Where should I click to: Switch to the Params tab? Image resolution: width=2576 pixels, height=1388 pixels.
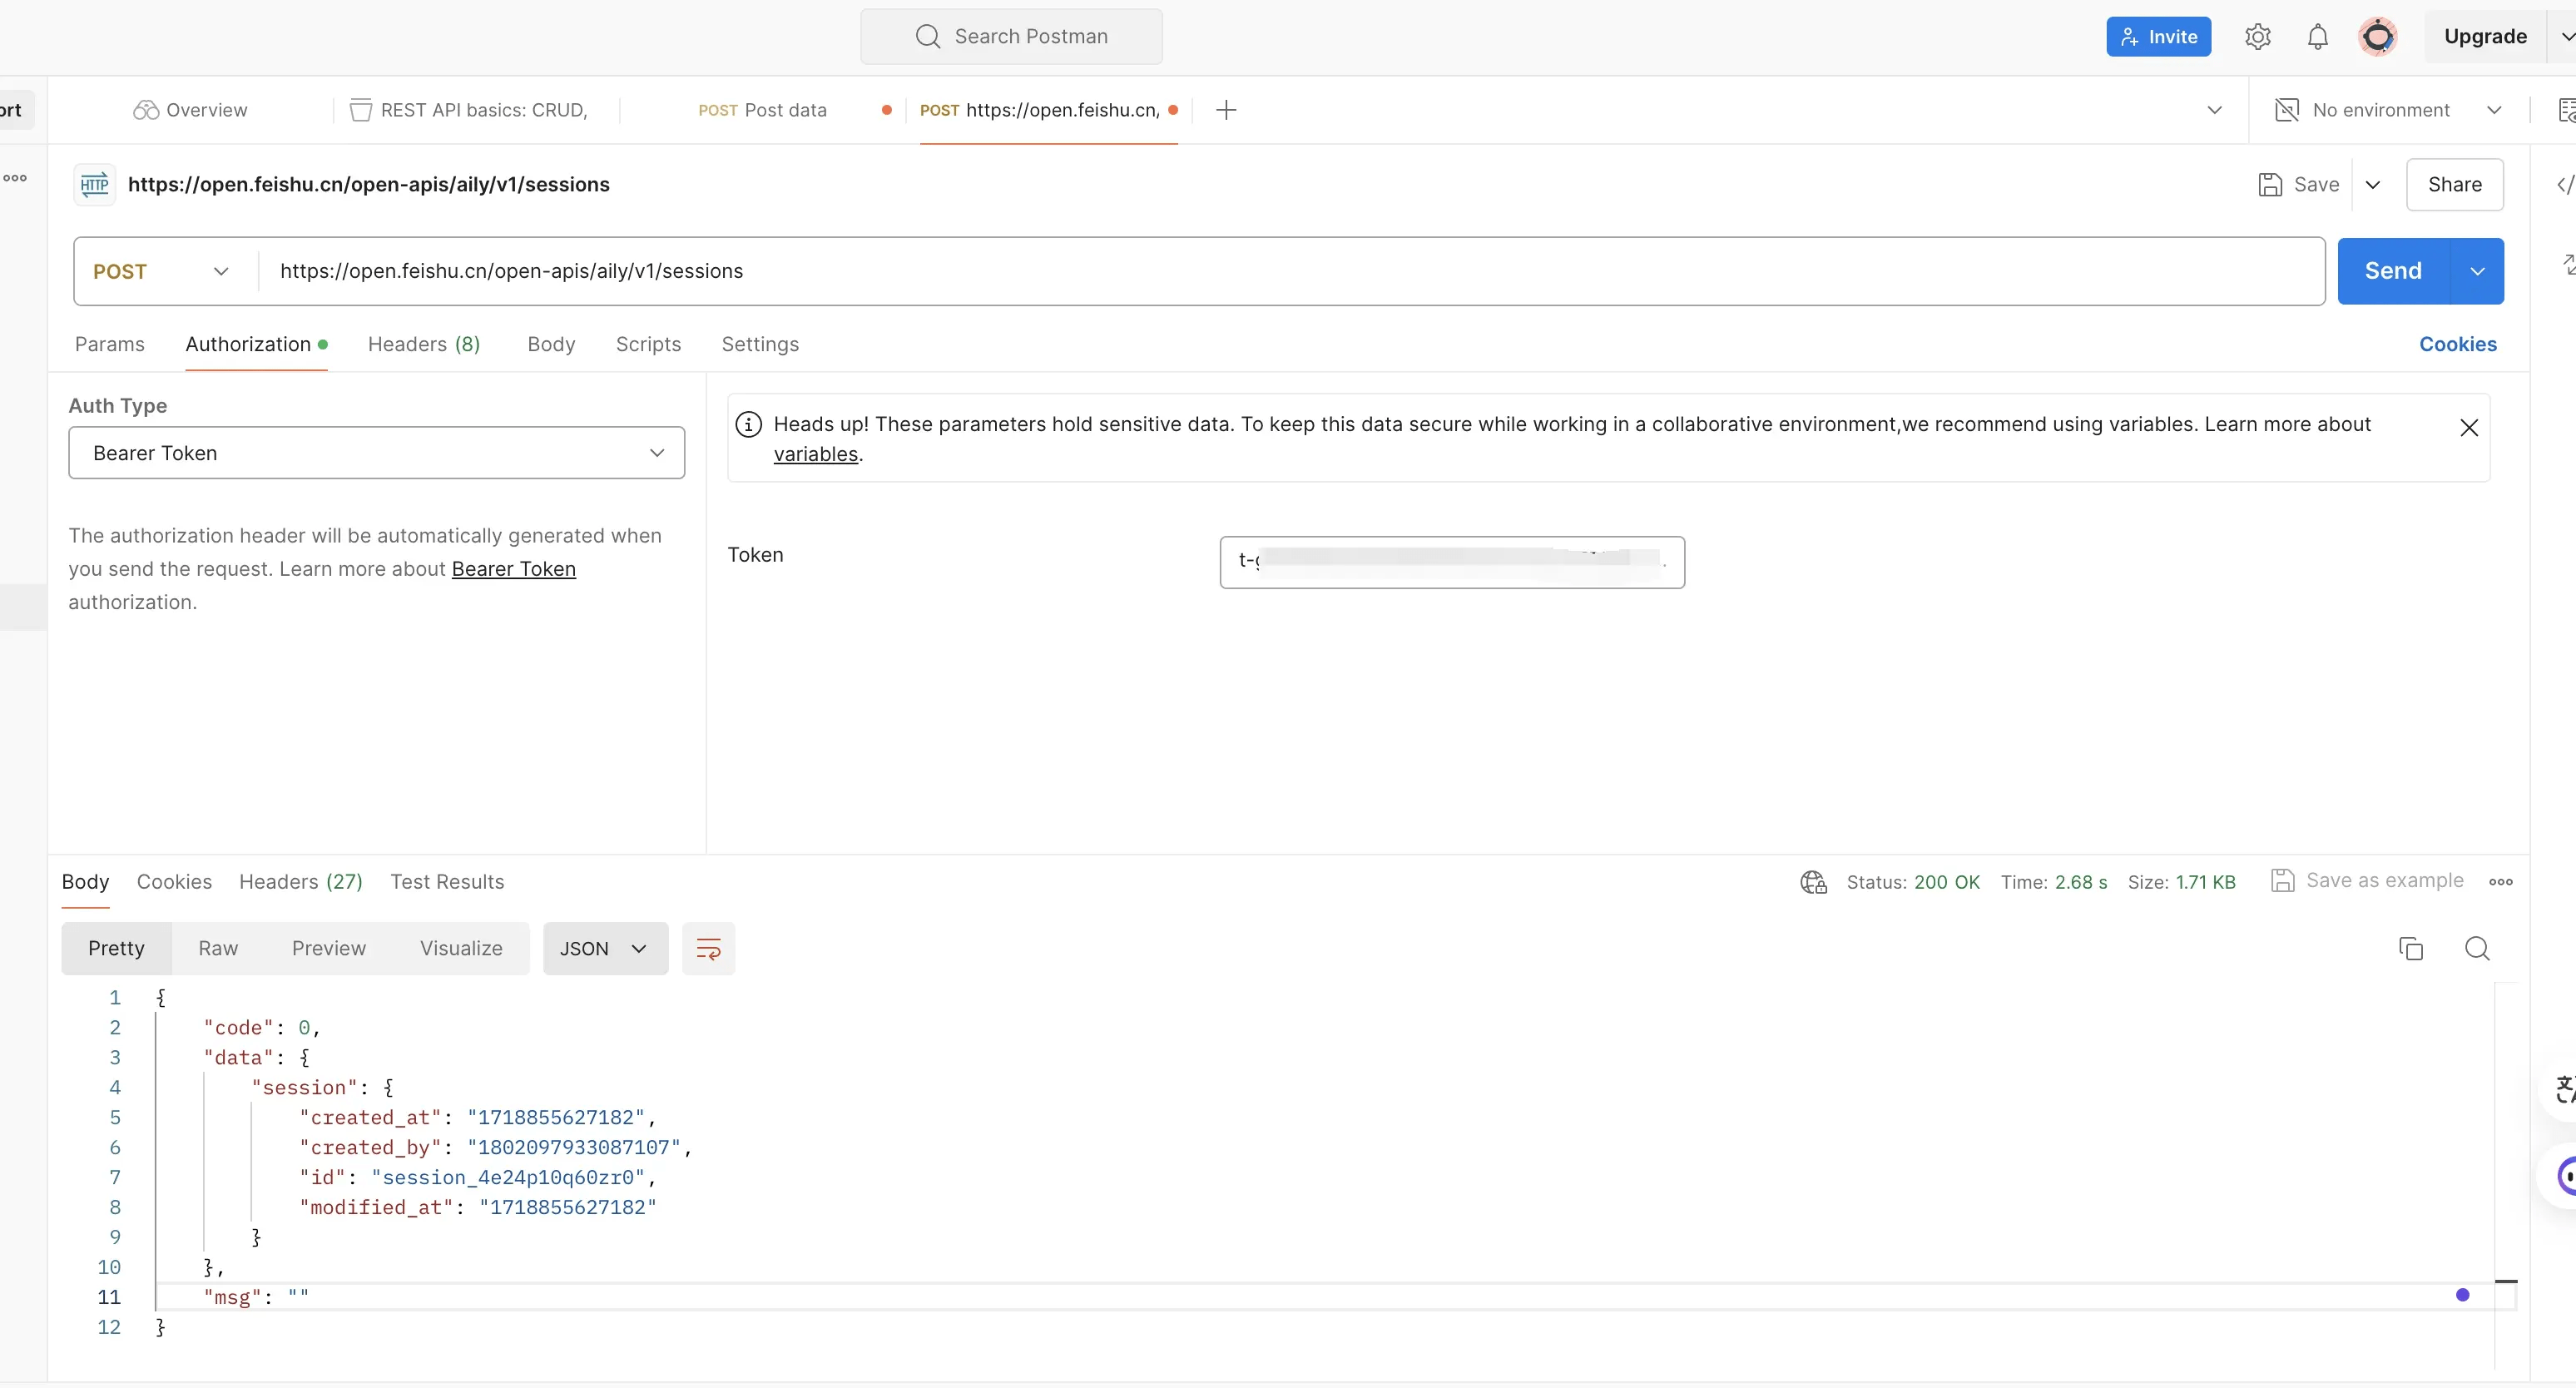pos(110,344)
